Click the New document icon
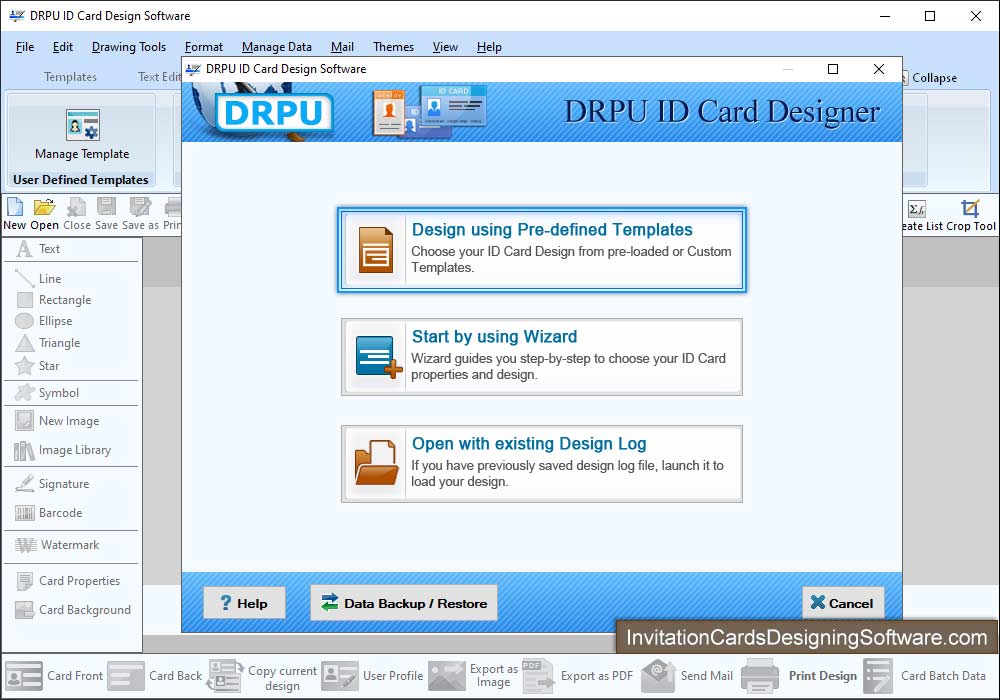Screen dimensions: 1000x700 [x=15, y=207]
